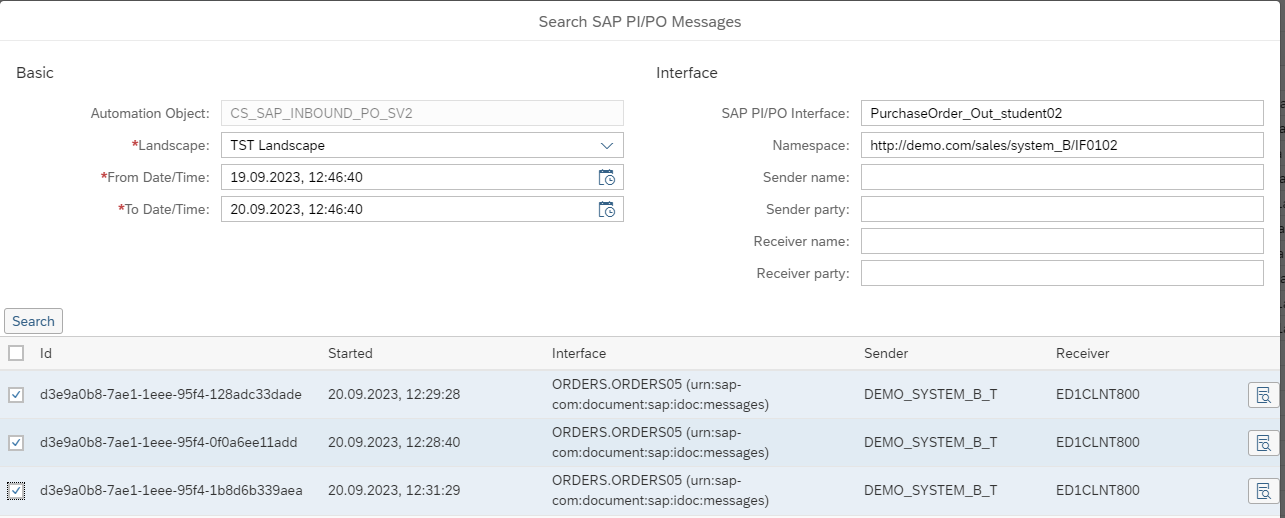Click DEMO_SYSTEM_B_T sender in 12:28:40 row
Screen dimensions: 1285x518
[x=930, y=443]
